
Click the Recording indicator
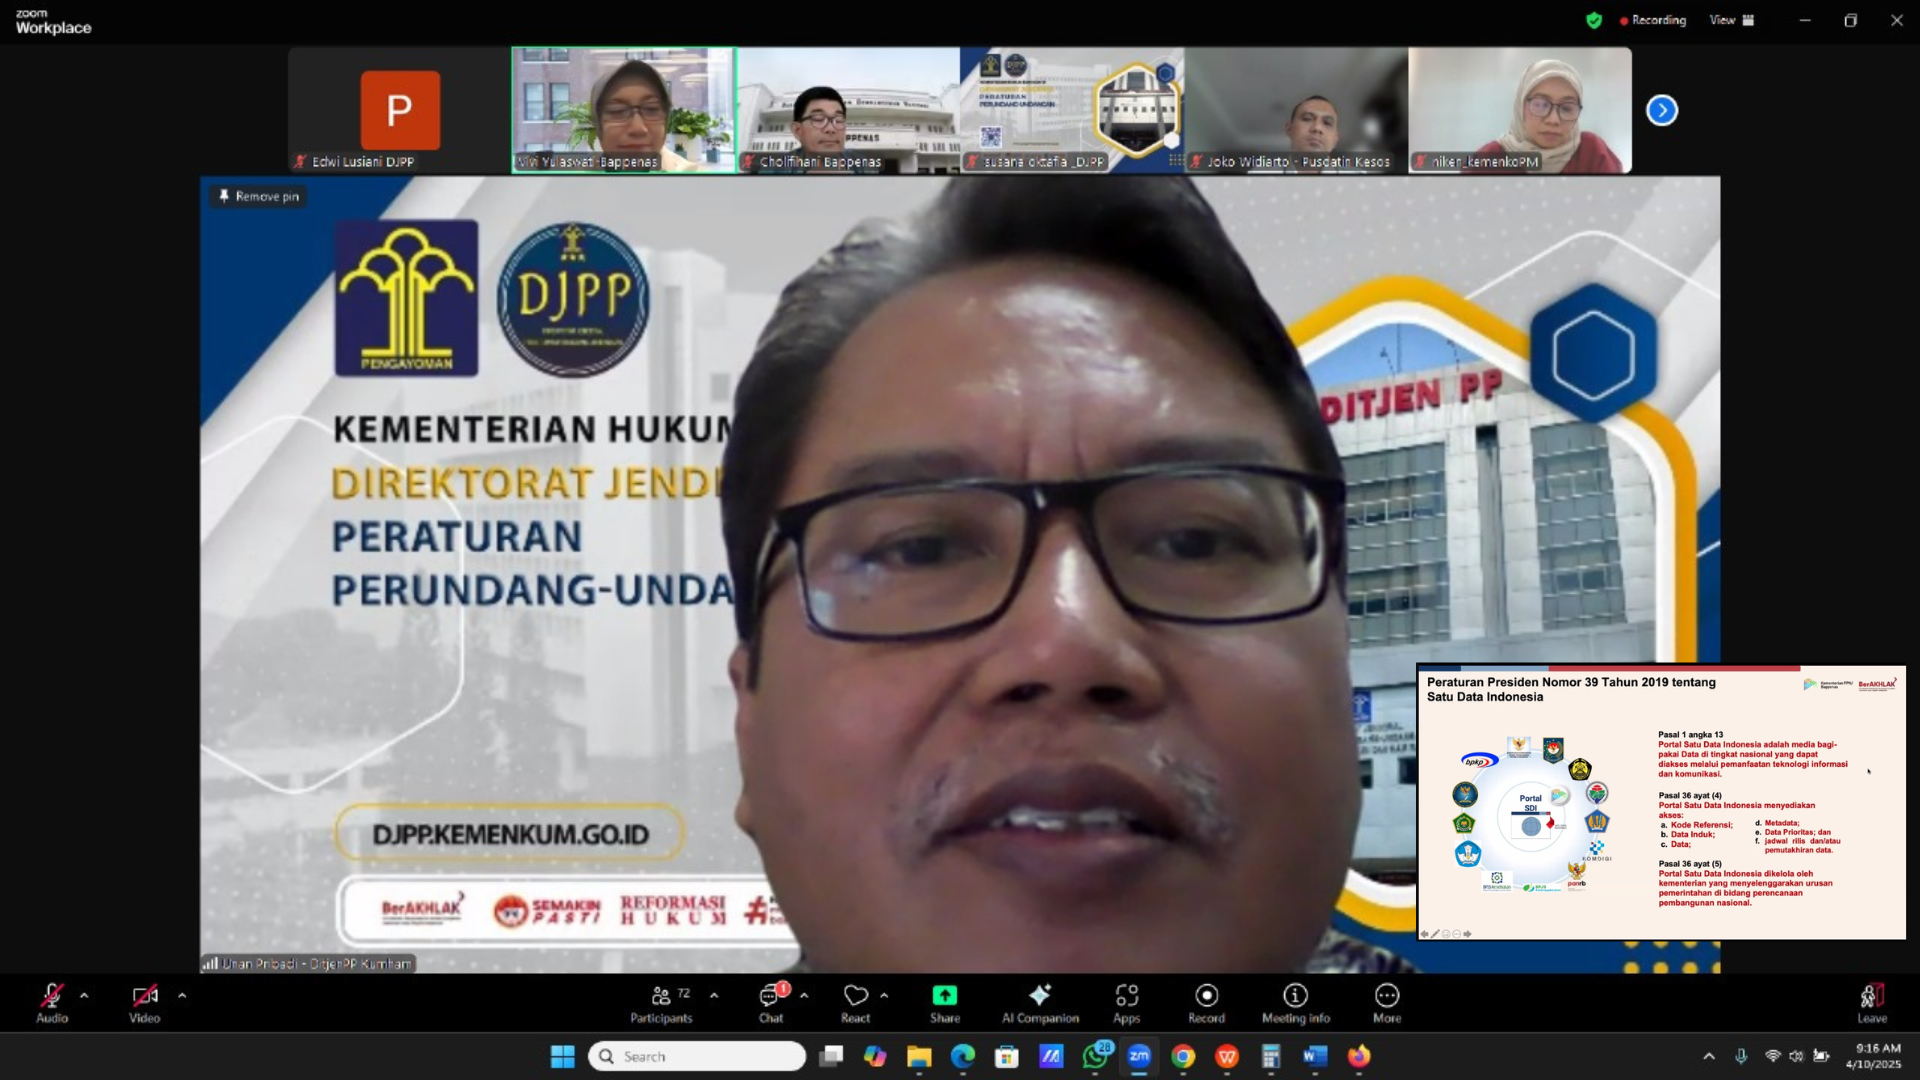click(1653, 20)
